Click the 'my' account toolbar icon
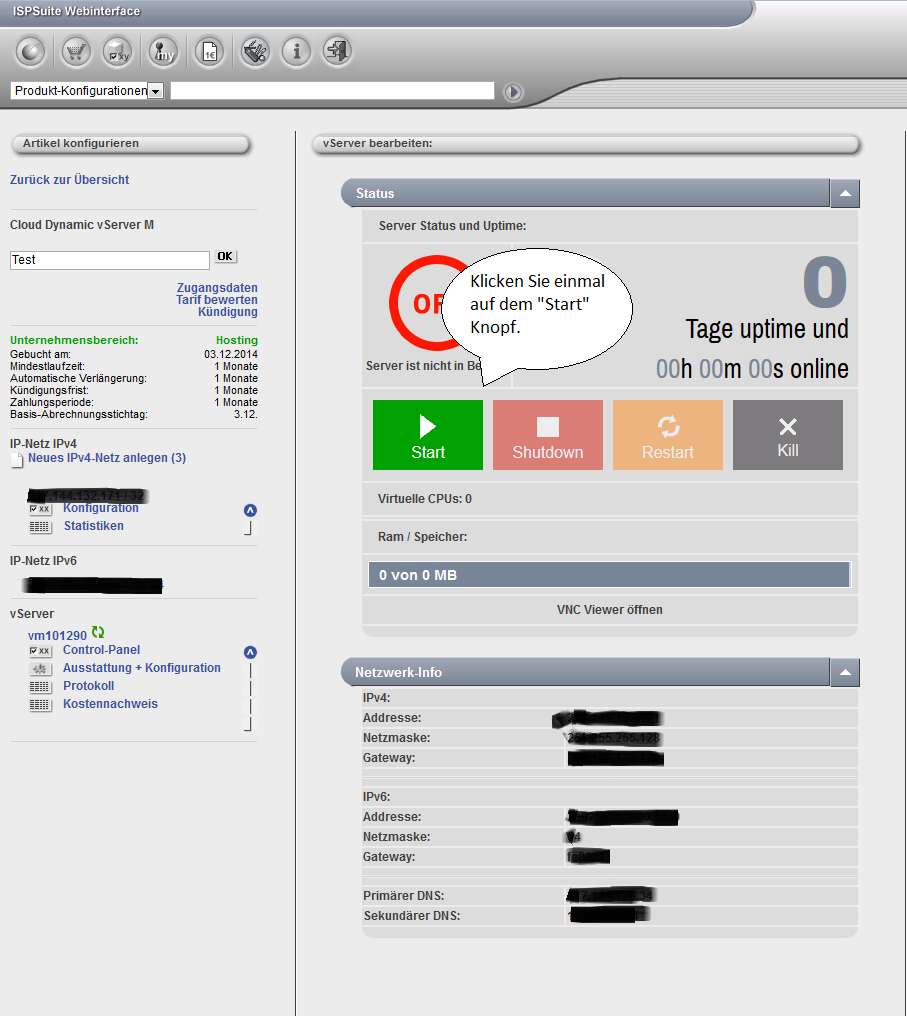The height and width of the screenshot is (1016, 907). tap(163, 52)
